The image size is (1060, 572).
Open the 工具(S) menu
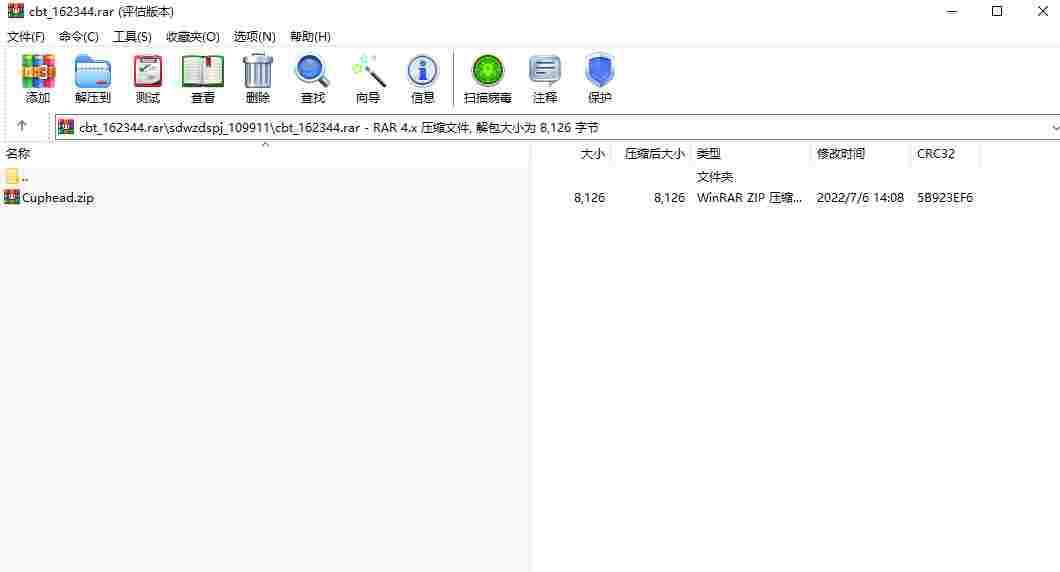click(x=132, y=37)
